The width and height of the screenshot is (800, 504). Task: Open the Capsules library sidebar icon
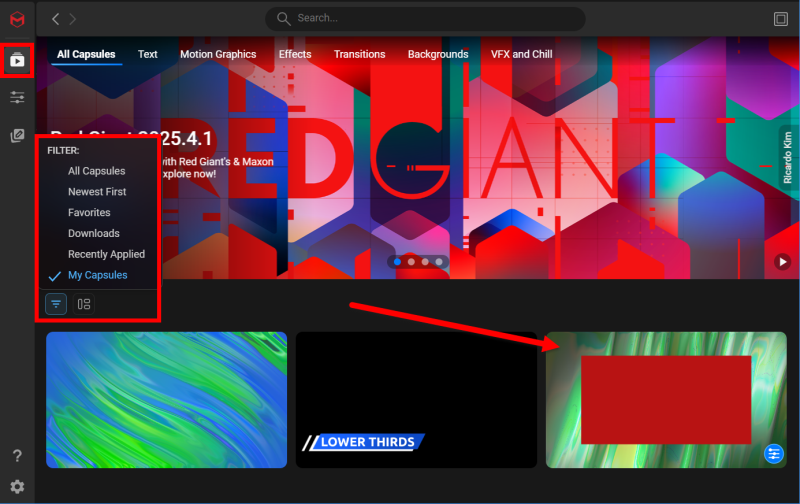click(x=17, y=61)
